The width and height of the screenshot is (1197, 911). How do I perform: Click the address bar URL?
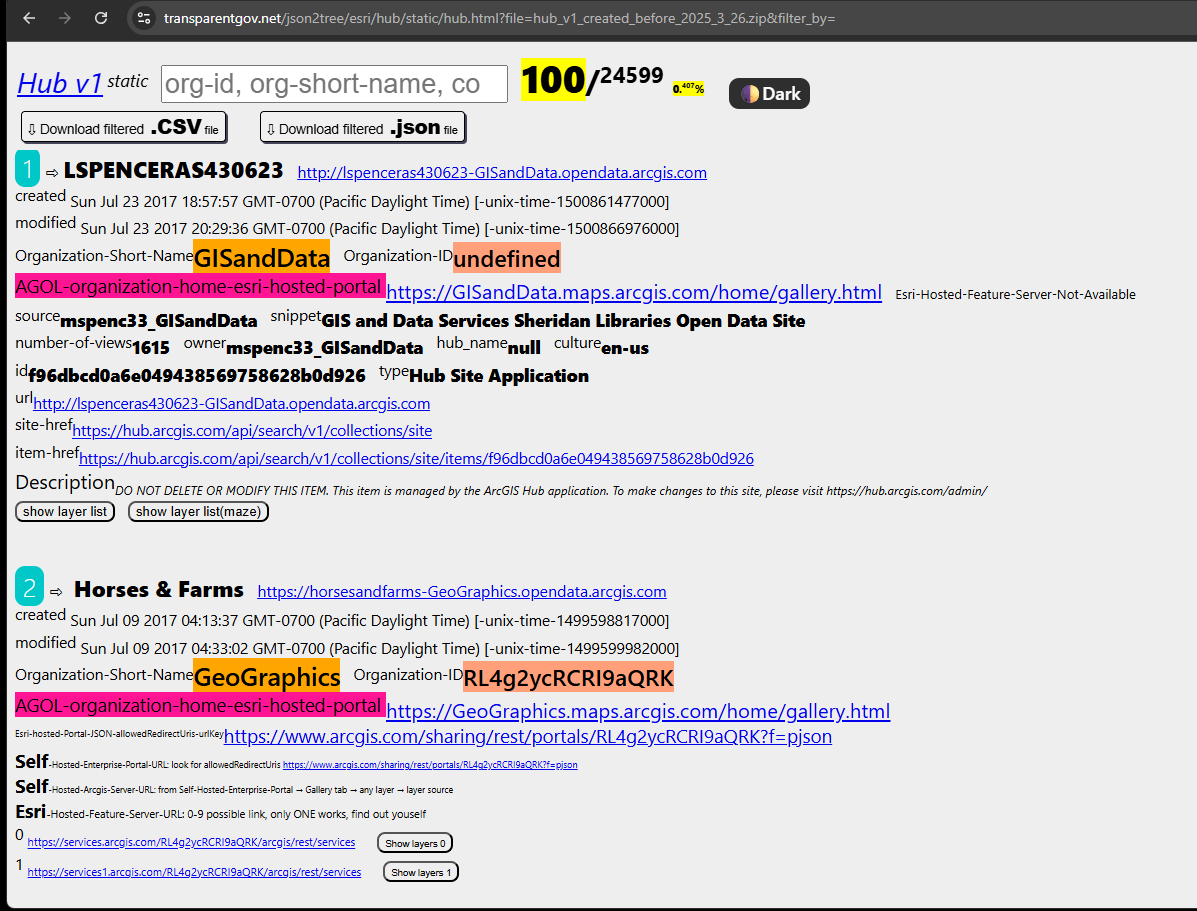pyautogui.click(x=499, y=18)
